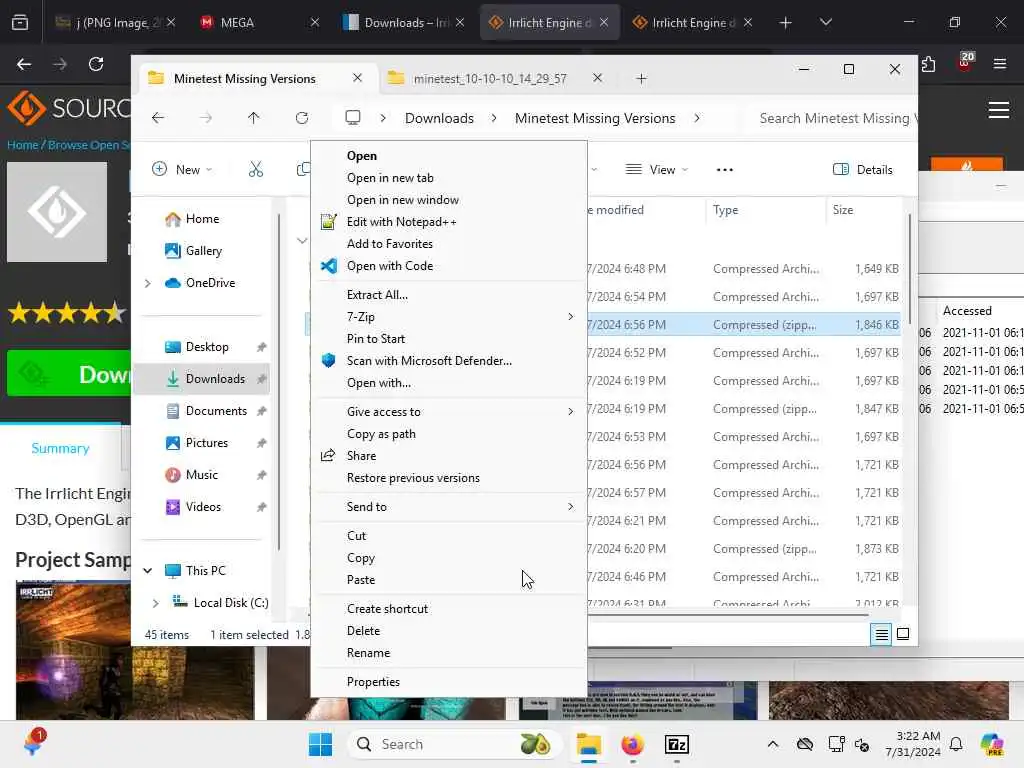Click the Explorer Back arrow
This screenshot has height=768, width=1024.
(158, 118)
